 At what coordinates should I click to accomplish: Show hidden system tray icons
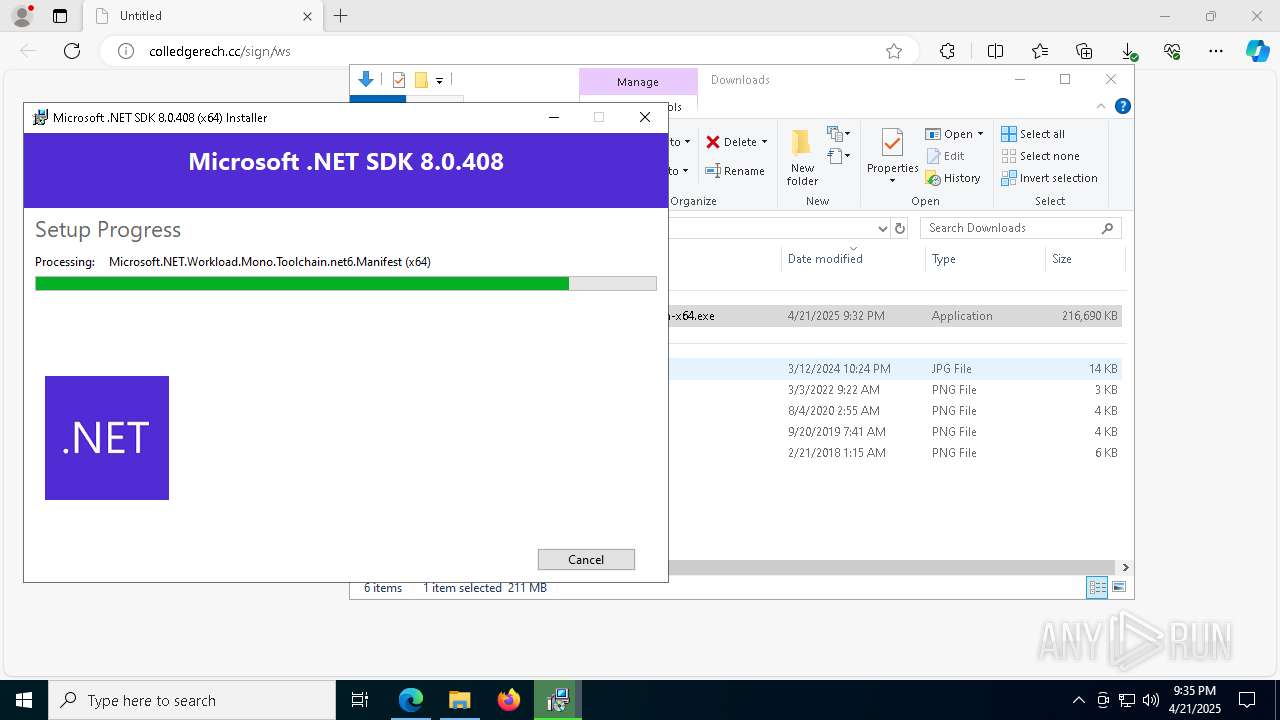[x=1078, y=700]
